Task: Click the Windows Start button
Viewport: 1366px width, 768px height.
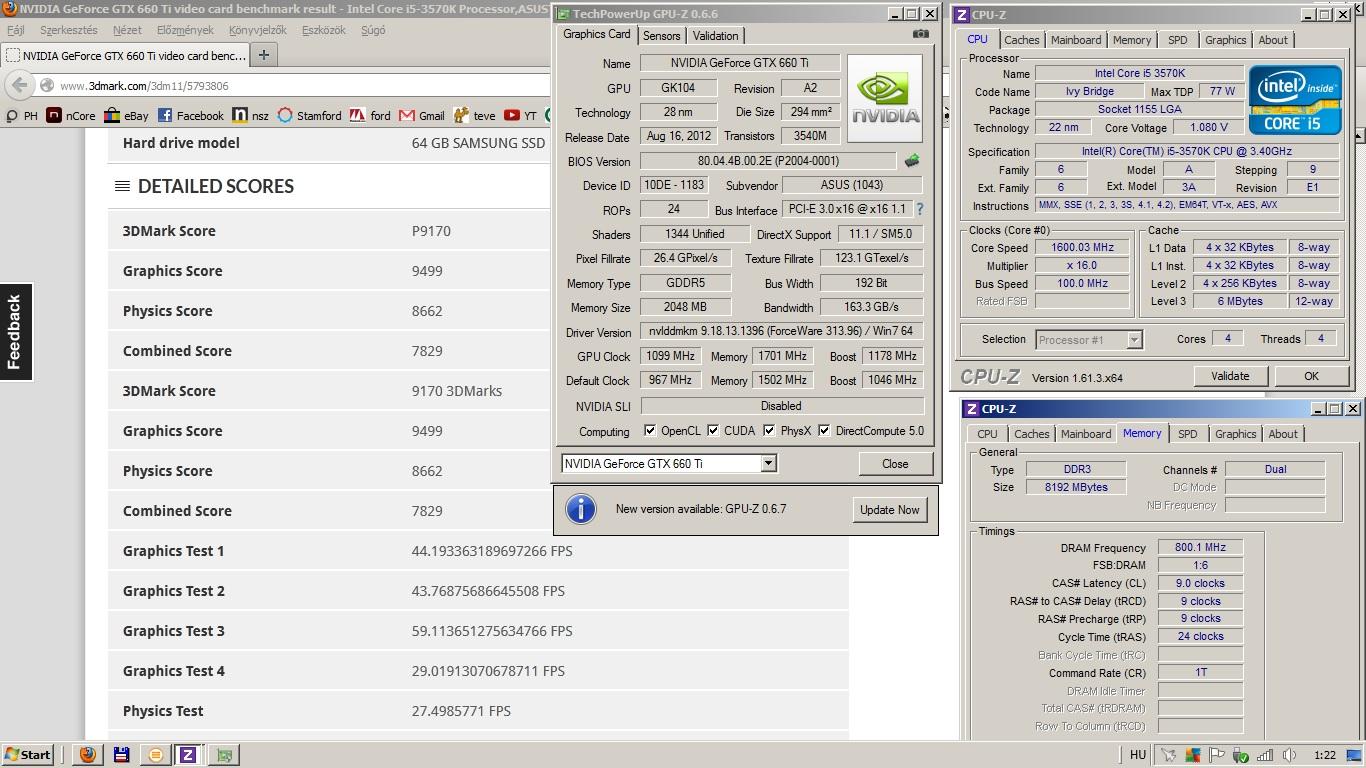Action: (27, 755)
